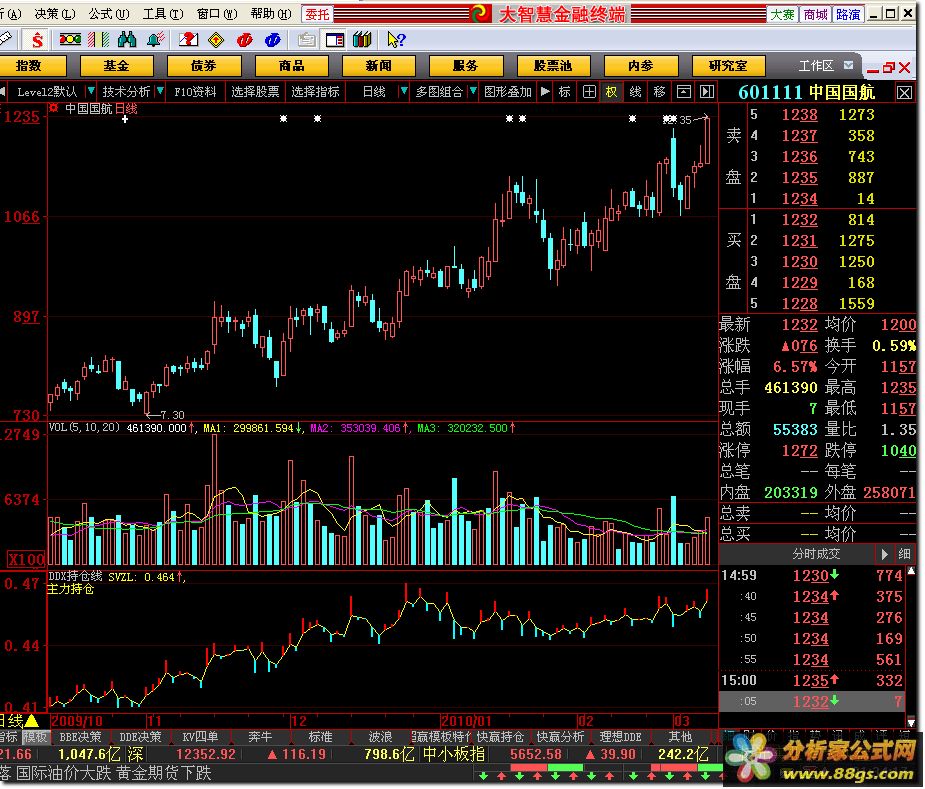This screenshot has height=789, width=925.
Task: Toggle the X100 volume scale label
Action: coord(25,558)
